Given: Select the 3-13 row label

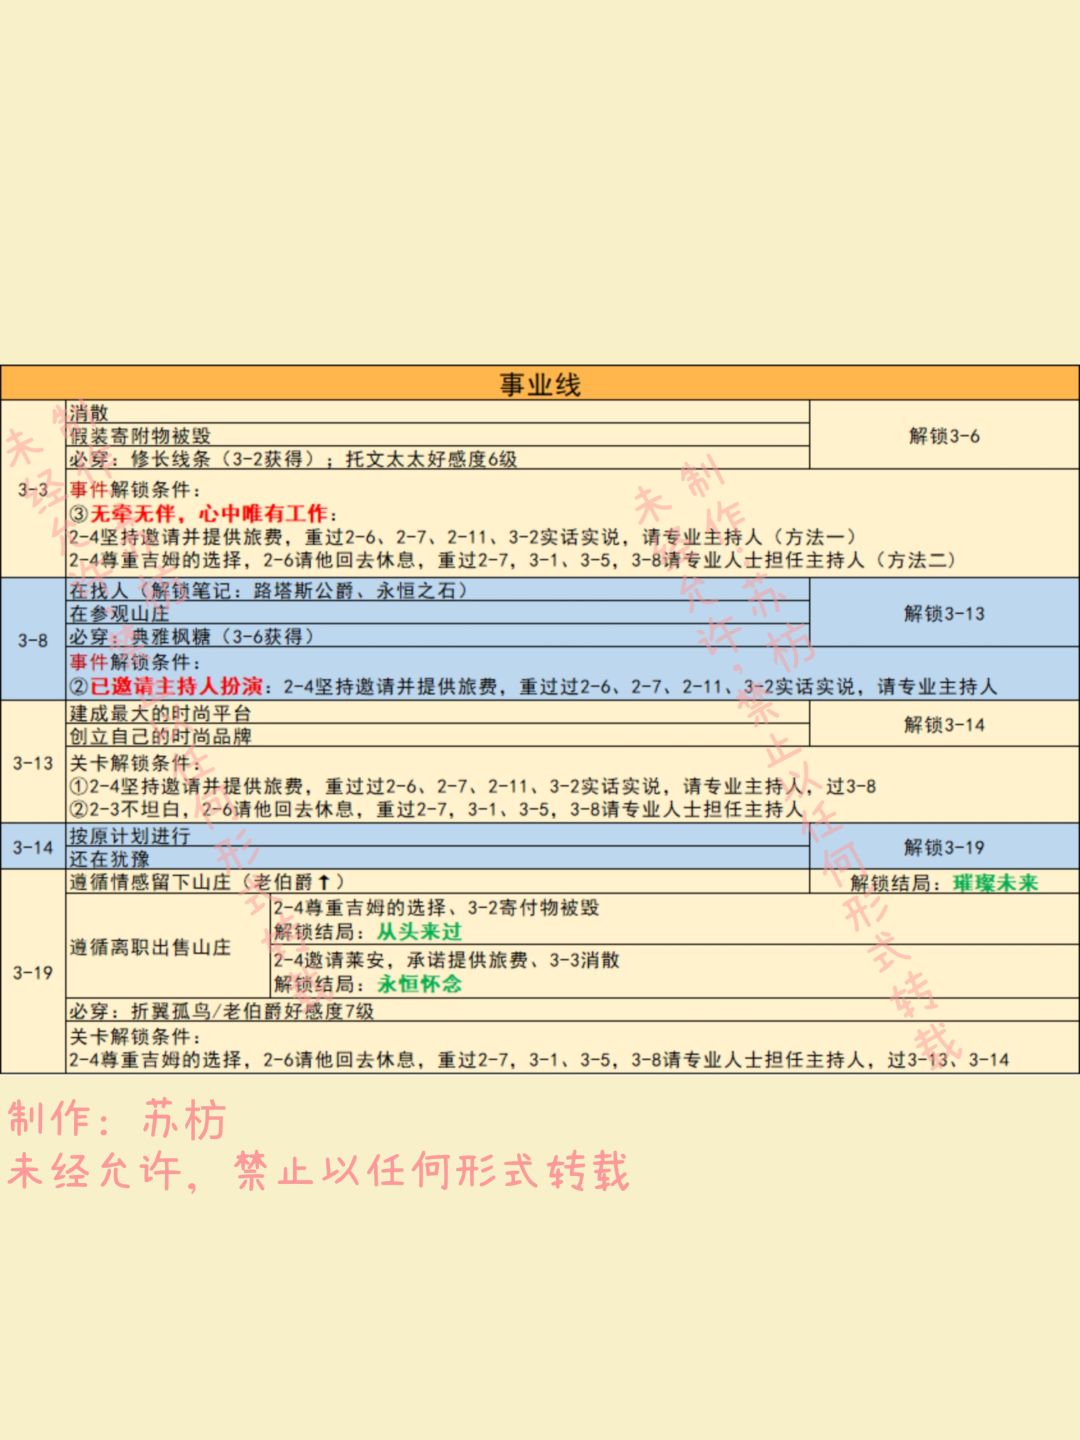Looking at the screenshot, I should (33, 763).
